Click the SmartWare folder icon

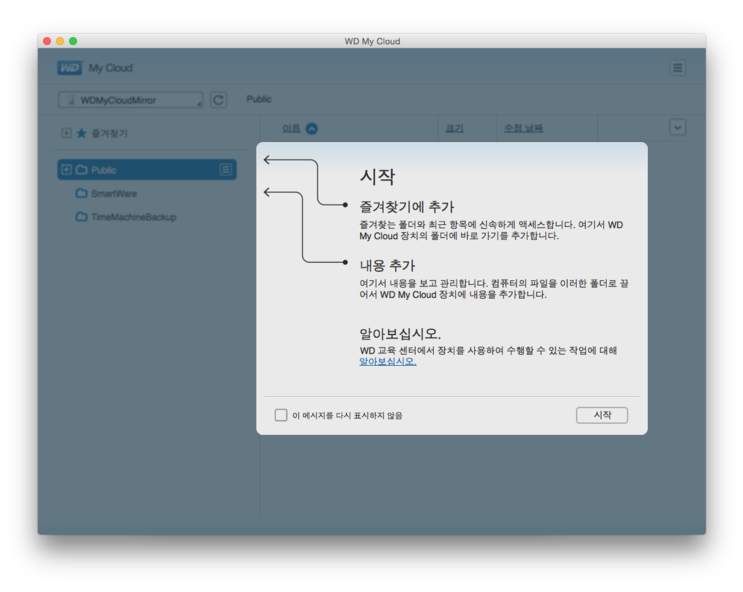(x=82, y=193)
